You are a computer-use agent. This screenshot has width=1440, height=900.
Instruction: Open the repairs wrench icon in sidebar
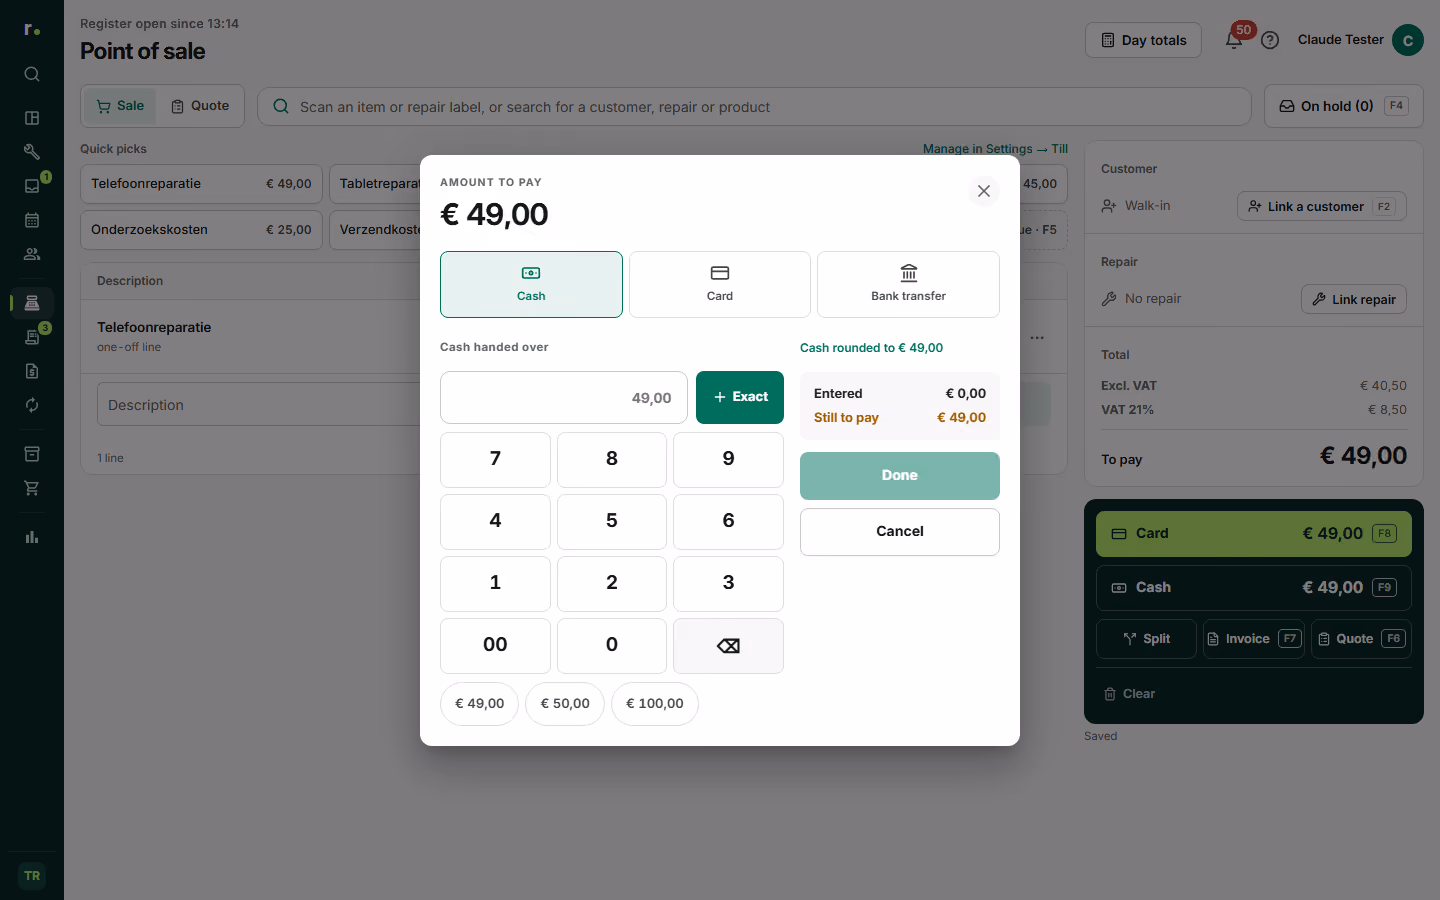click(x=32, y=152)
